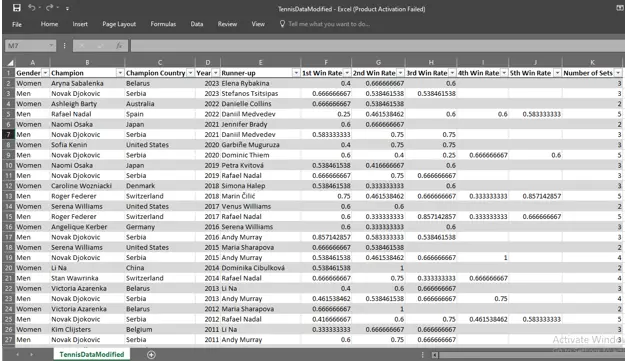Click the Ashleigh Barty cell
625x361 pixels.
87,104
